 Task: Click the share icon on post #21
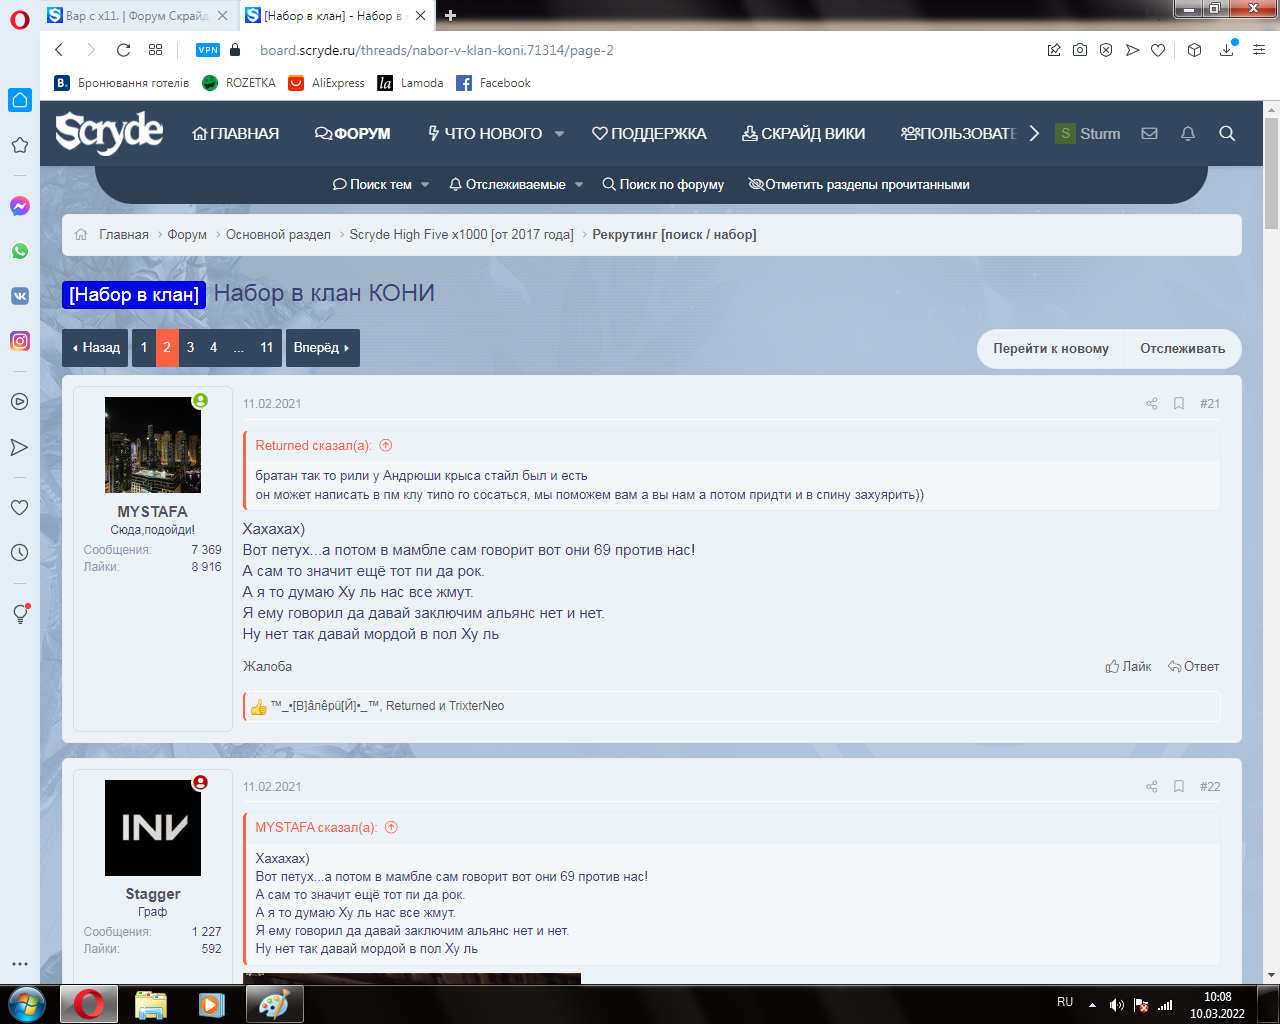[1152, 404]
